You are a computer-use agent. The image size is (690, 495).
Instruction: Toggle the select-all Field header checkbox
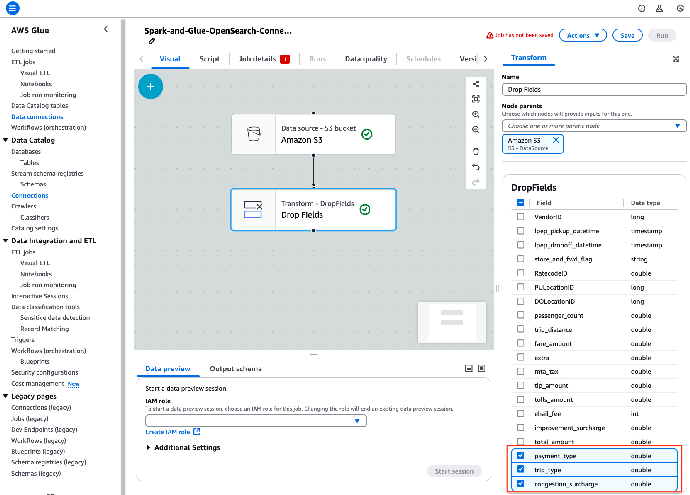pyautogui.click(x=520, y=202)
